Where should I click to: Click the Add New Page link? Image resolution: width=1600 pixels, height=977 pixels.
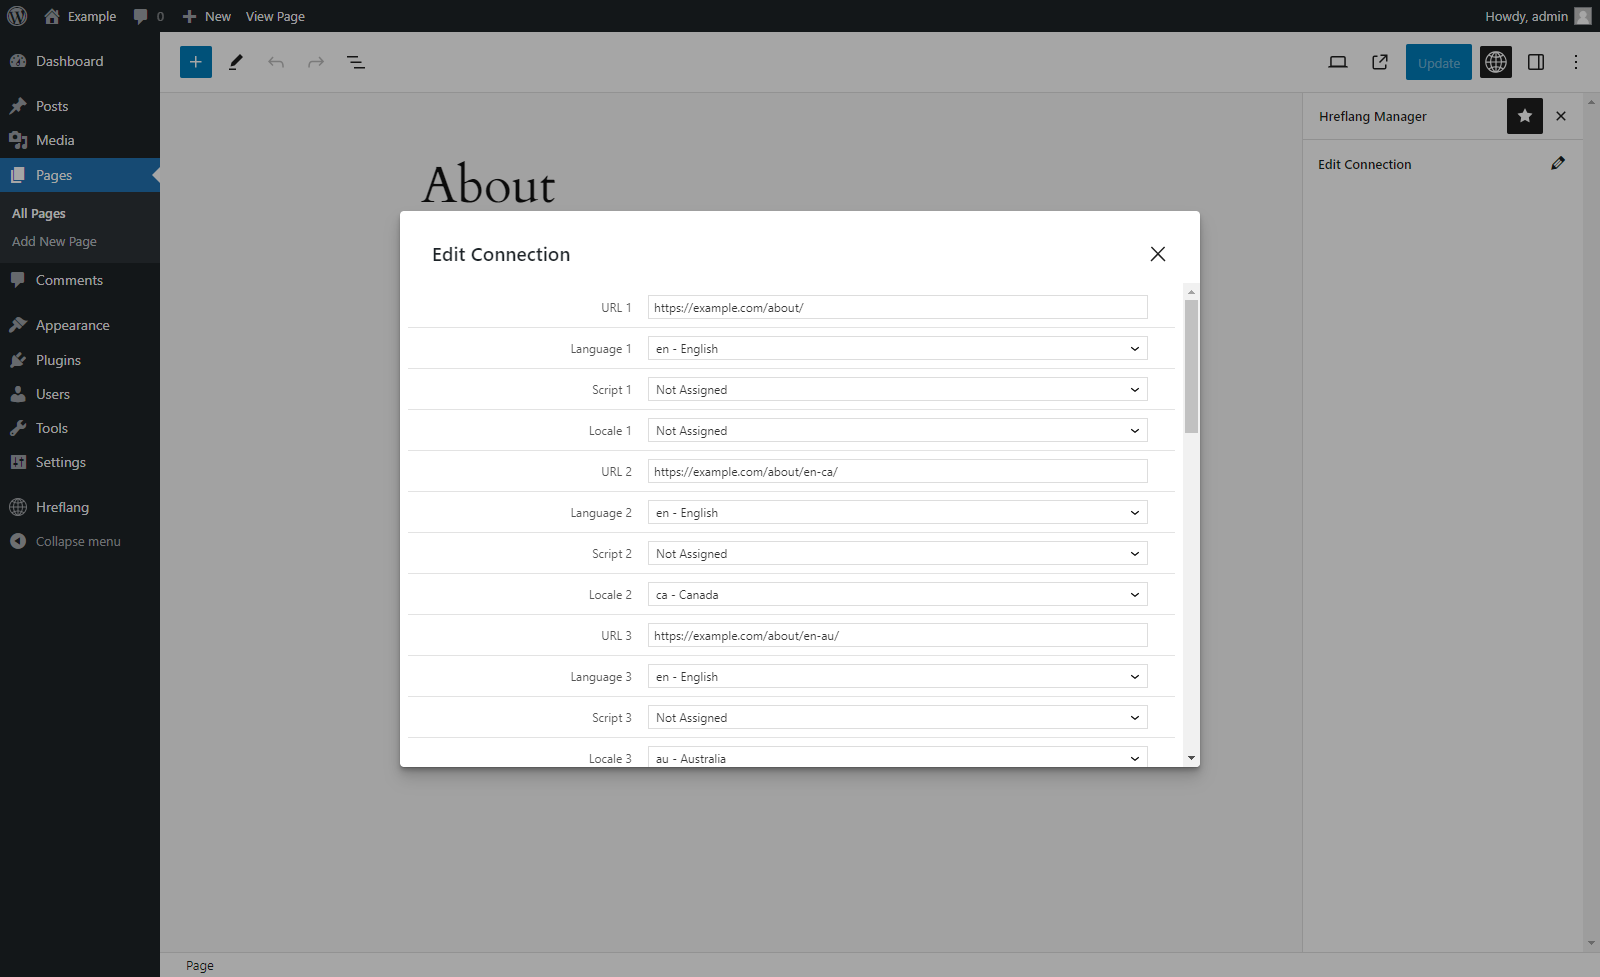click(54, 242)
